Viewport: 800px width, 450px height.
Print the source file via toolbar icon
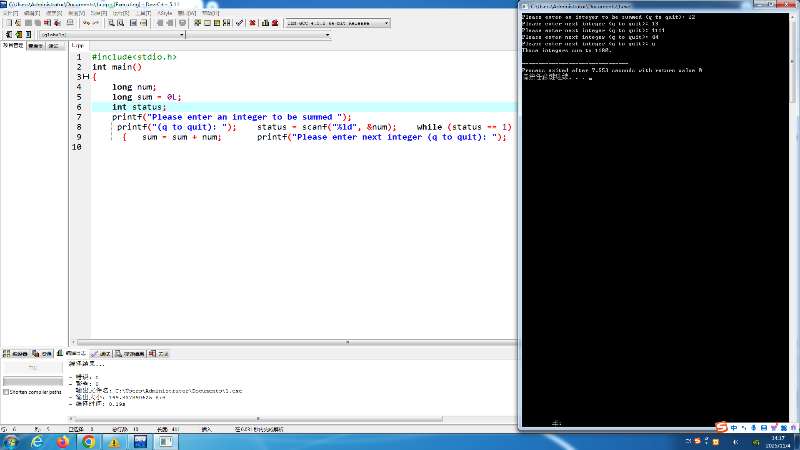(70, 23)
